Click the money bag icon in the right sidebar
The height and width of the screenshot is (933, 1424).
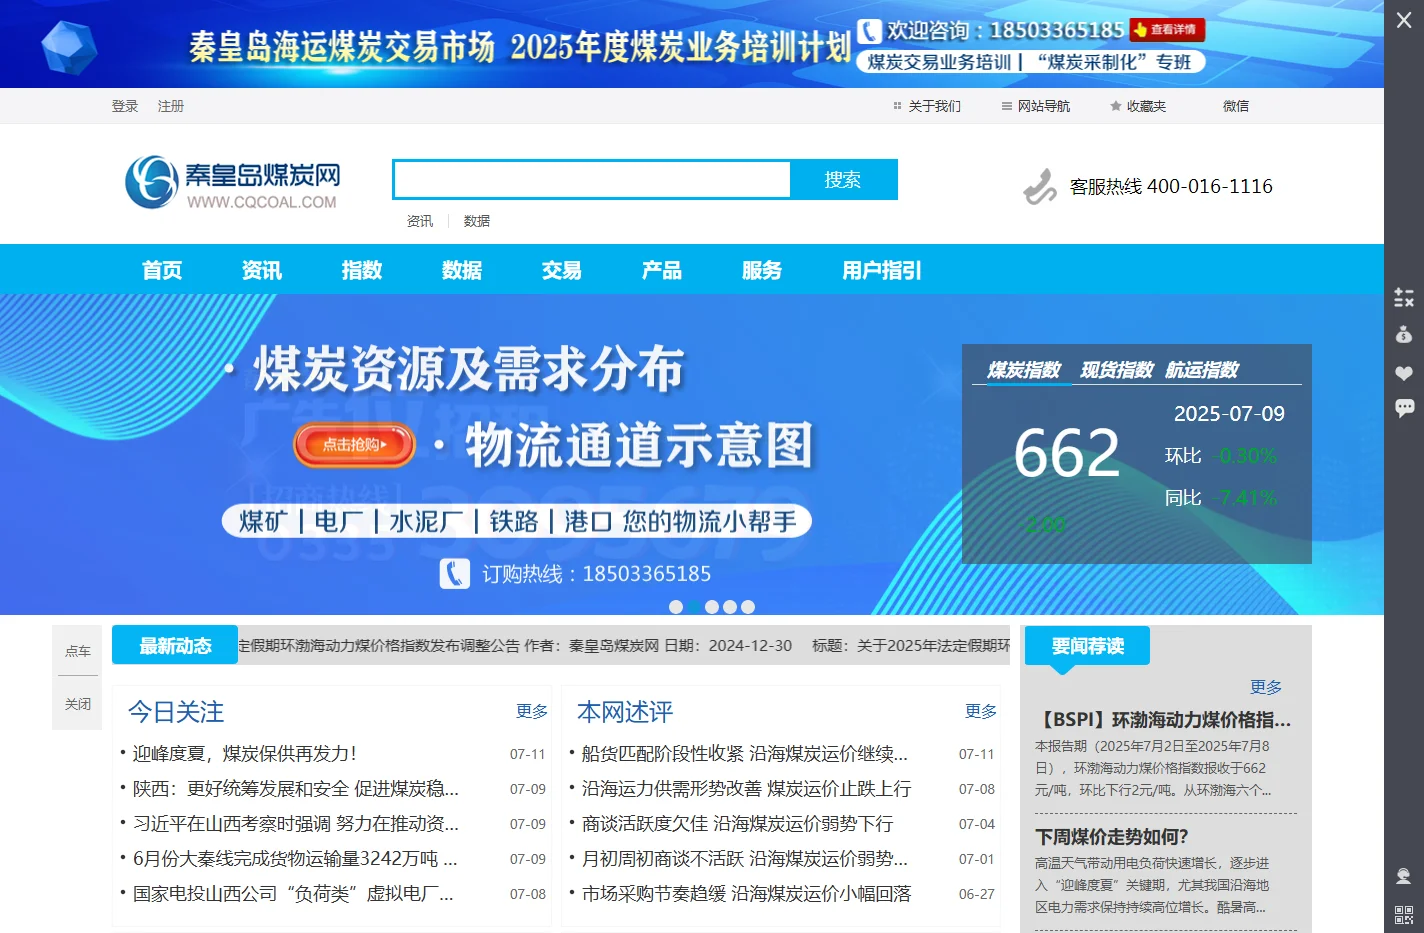(x=1404, y=334)
